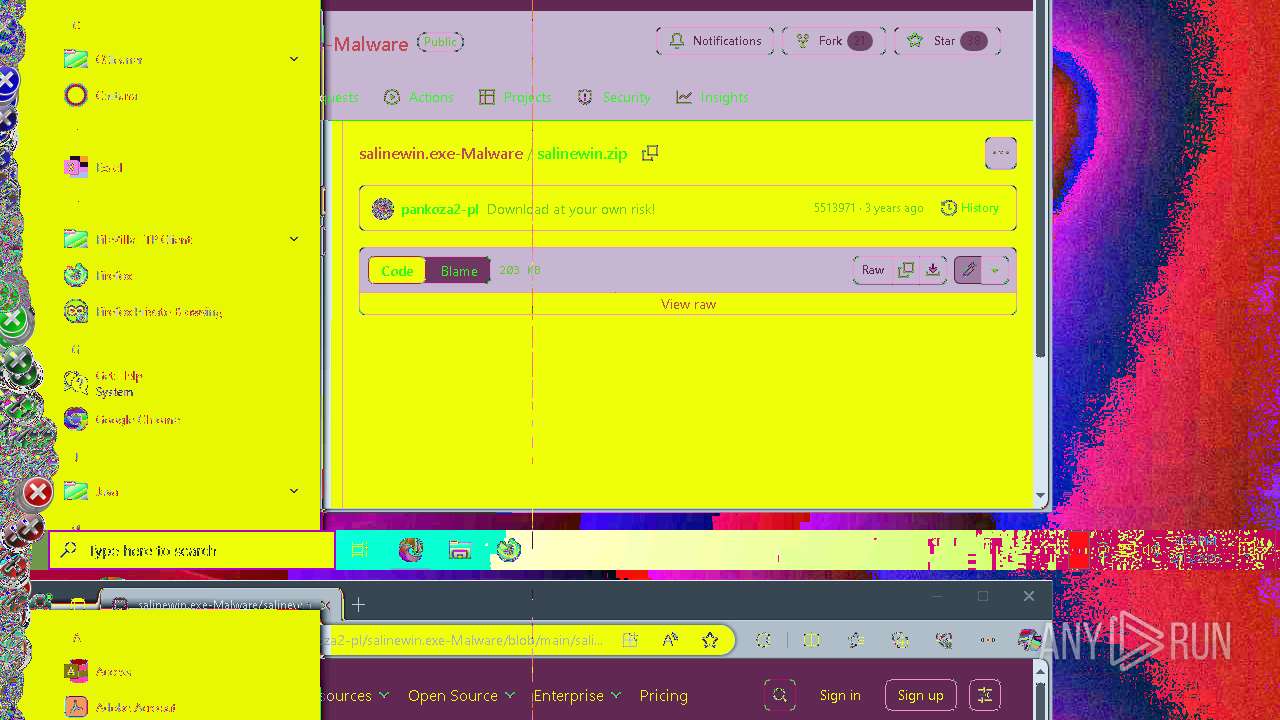Open file History
The height and width of the screenshot is (720, 1280).
point(970,208)
